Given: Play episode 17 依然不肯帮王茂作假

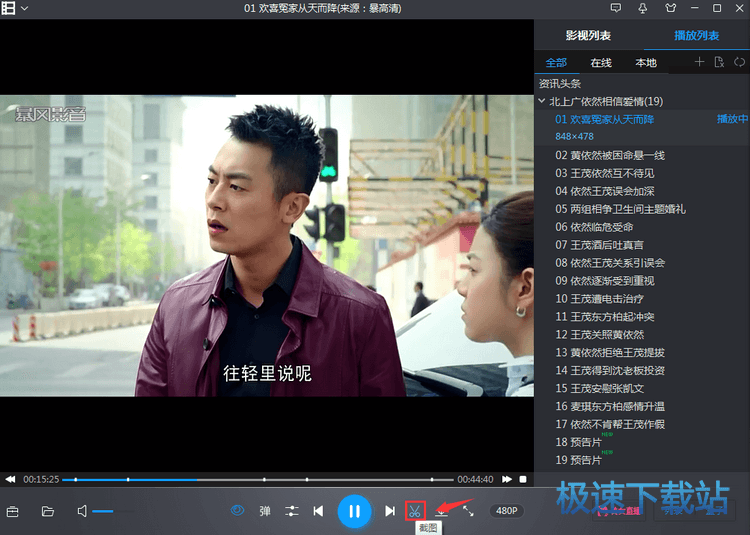Looking at the screenshot, I should [610, 424].
